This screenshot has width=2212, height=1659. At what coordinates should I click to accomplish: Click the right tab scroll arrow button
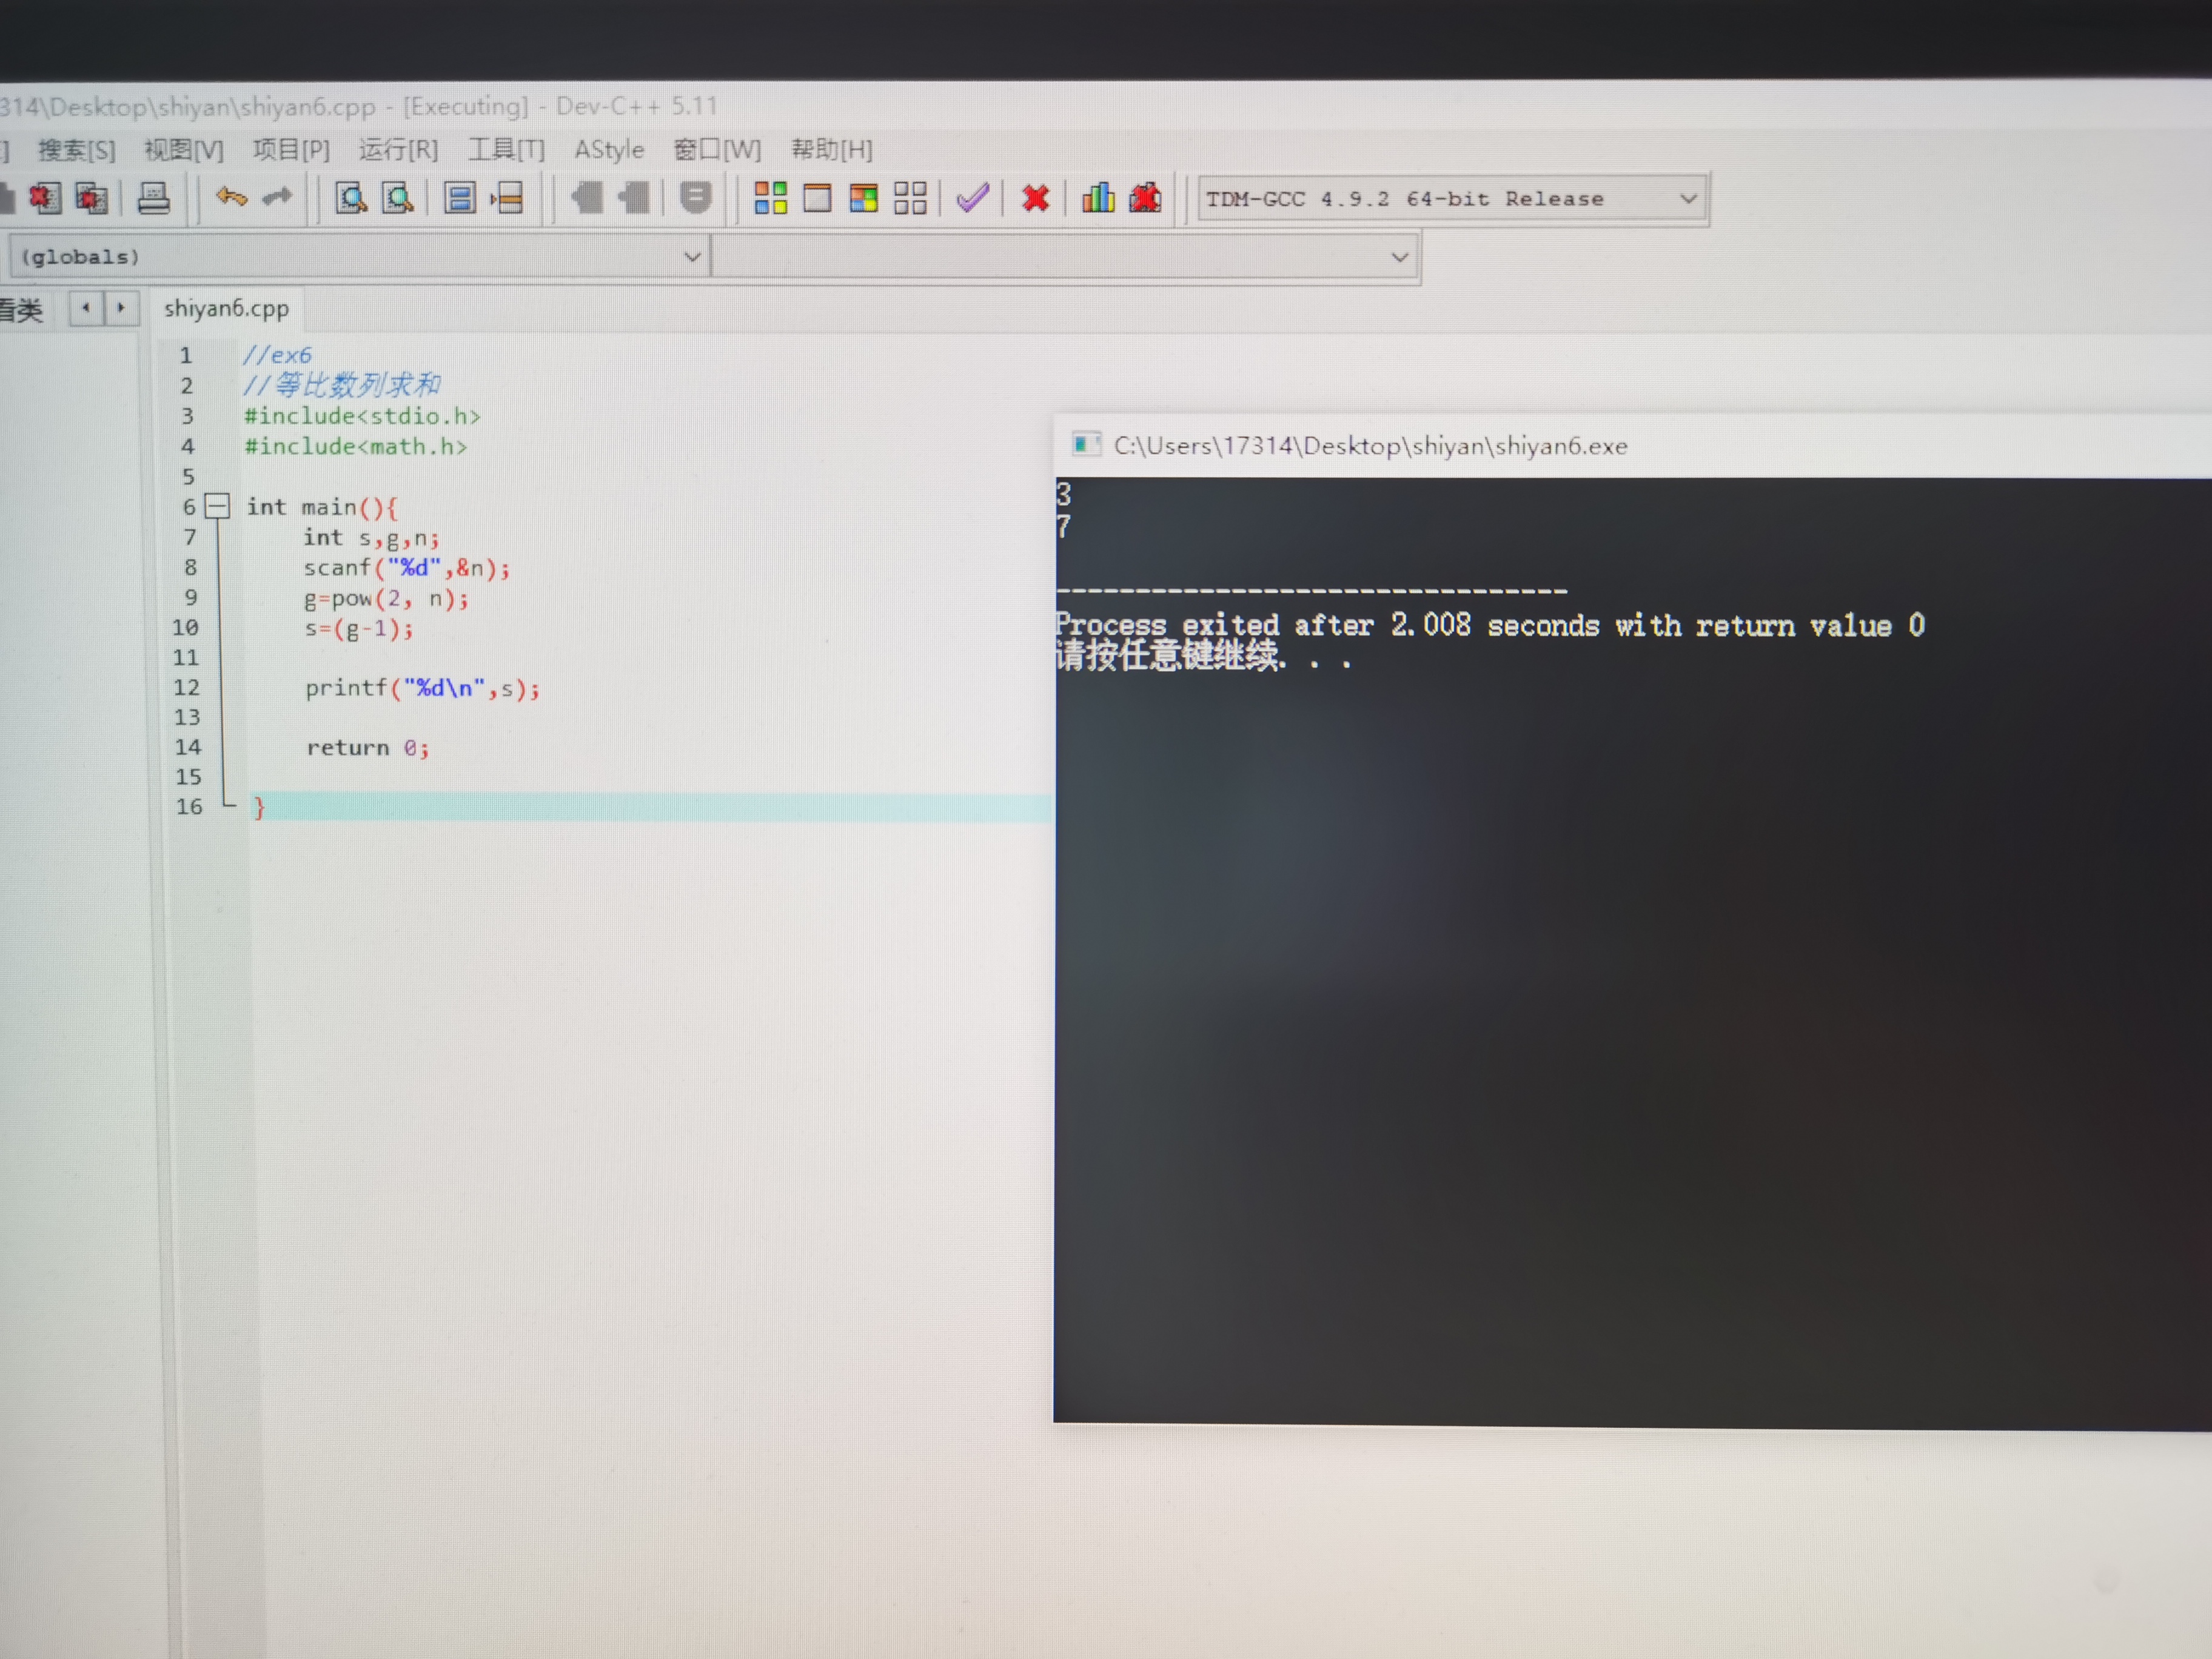121,308
